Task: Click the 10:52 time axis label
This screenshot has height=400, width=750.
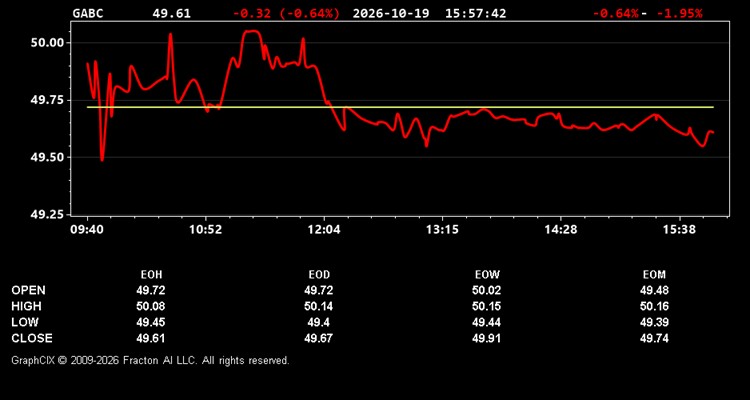Action: tap(206, 230)
